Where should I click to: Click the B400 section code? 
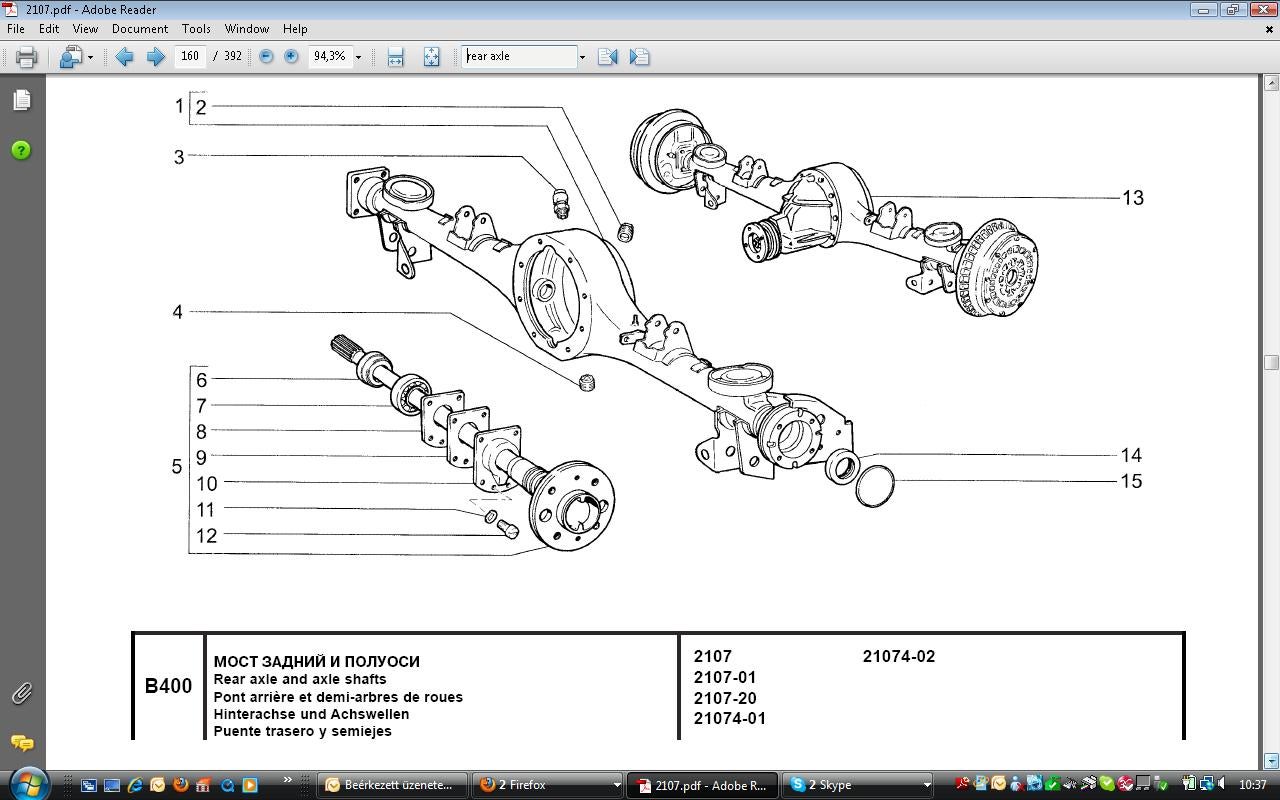(168, 686)
